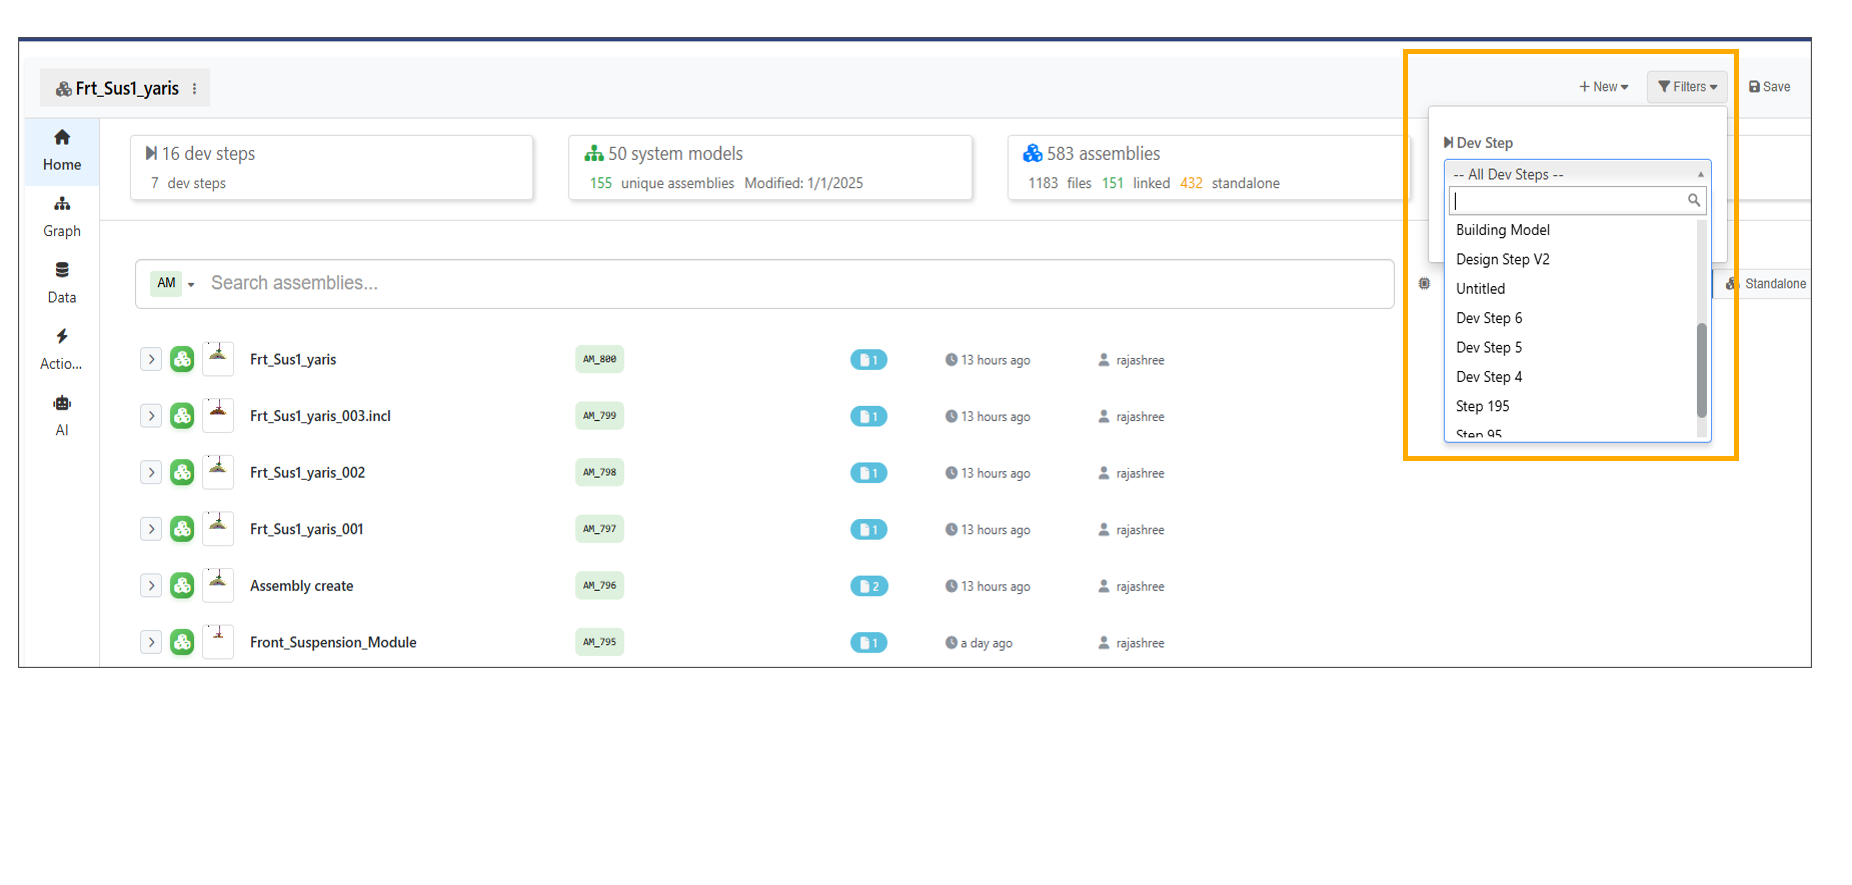Click the Dev Step list scrollbar thumb
Image resolution: width=1852 pixels, height=885 pixels.
point(1701,370)
